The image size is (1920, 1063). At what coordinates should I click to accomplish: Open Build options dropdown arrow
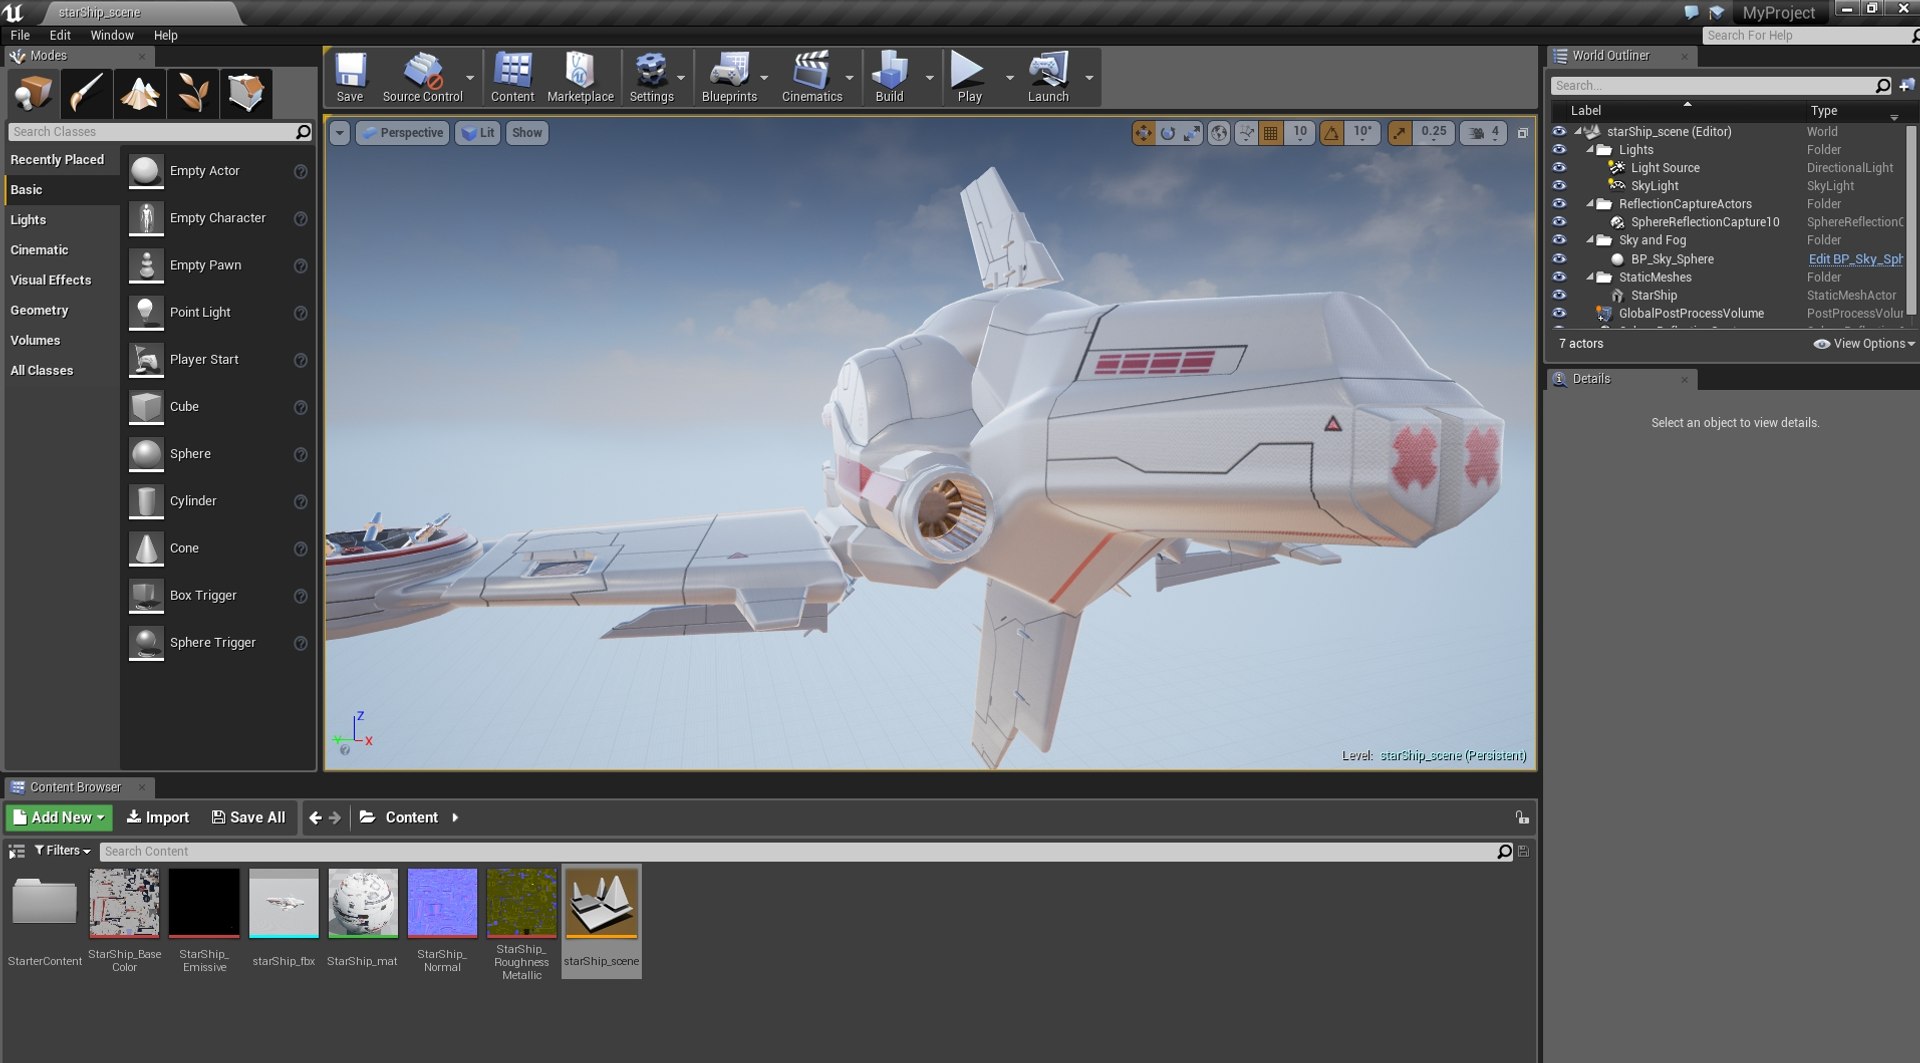pos(930,78)
